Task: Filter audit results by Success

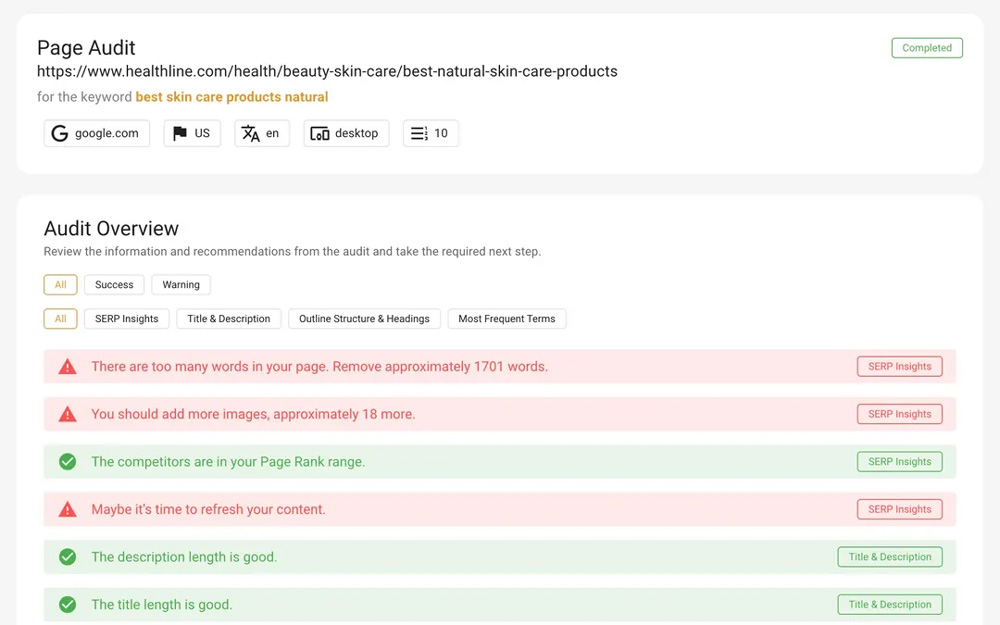Action: click(114, 285)
